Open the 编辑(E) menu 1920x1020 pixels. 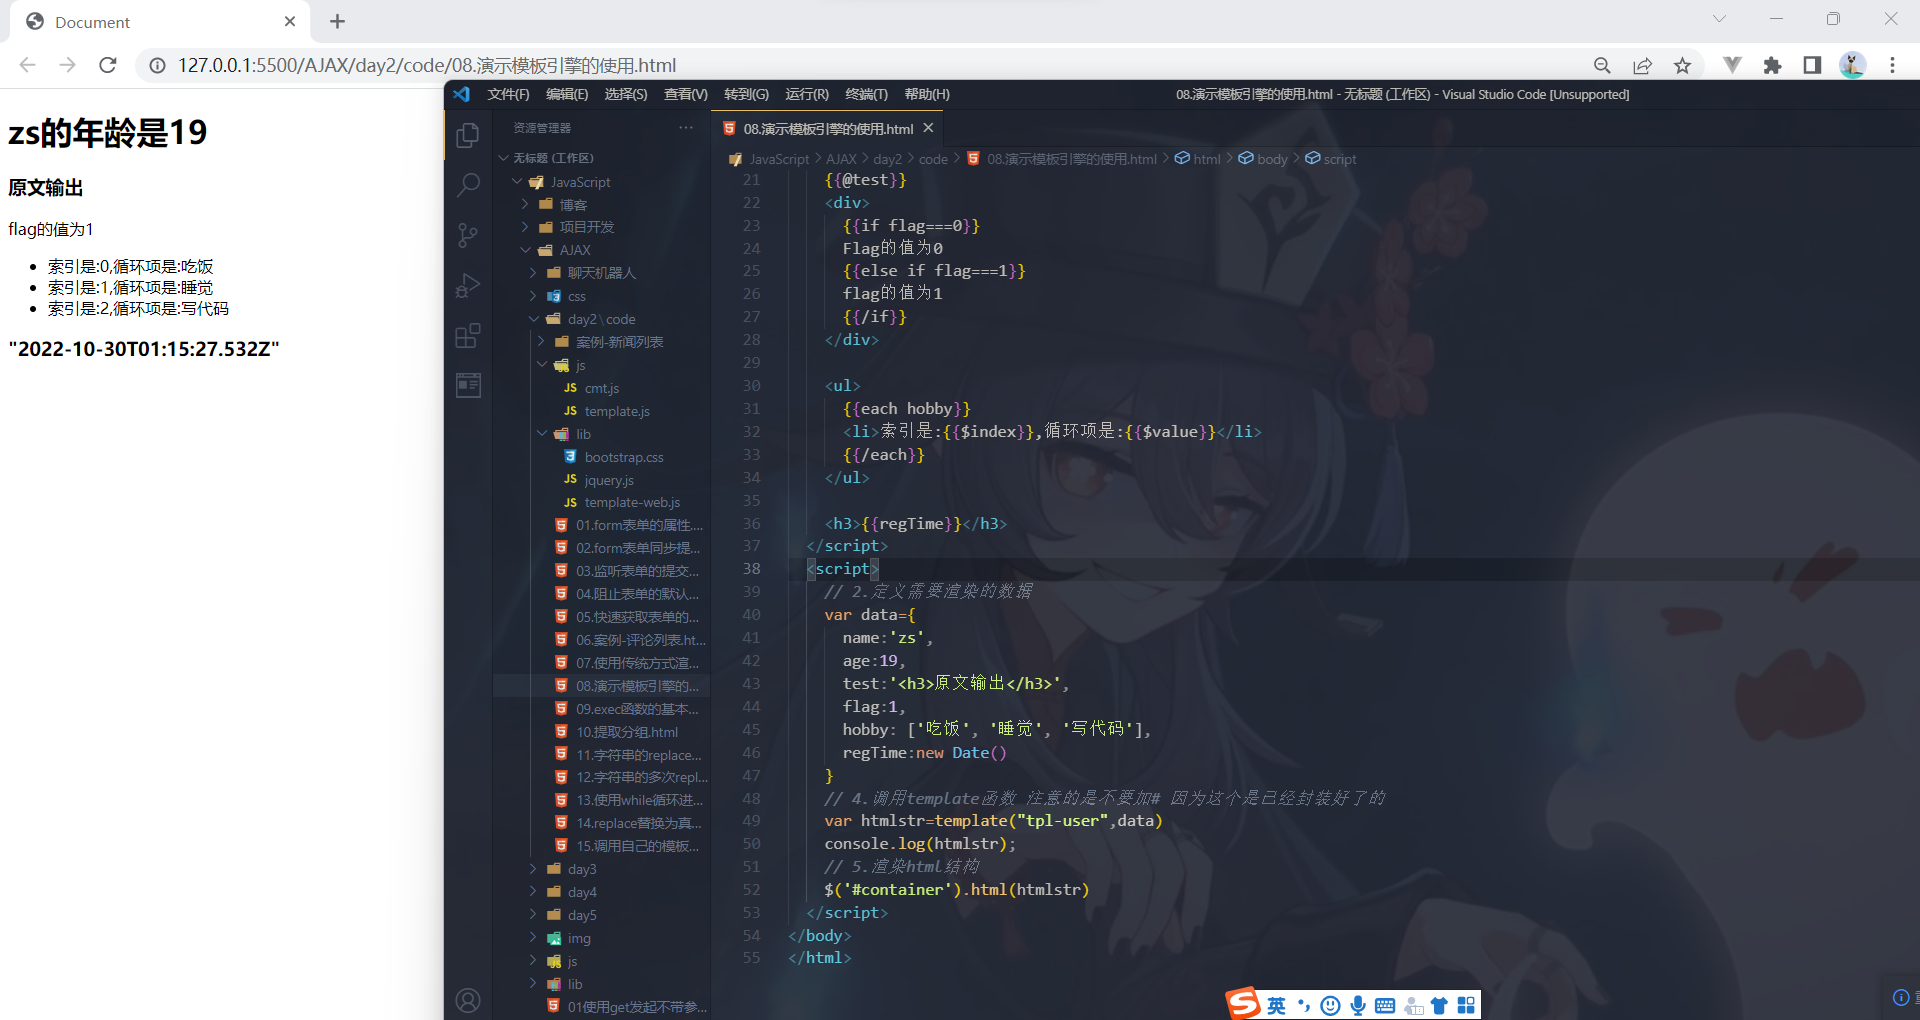click(x=567, y=94)
